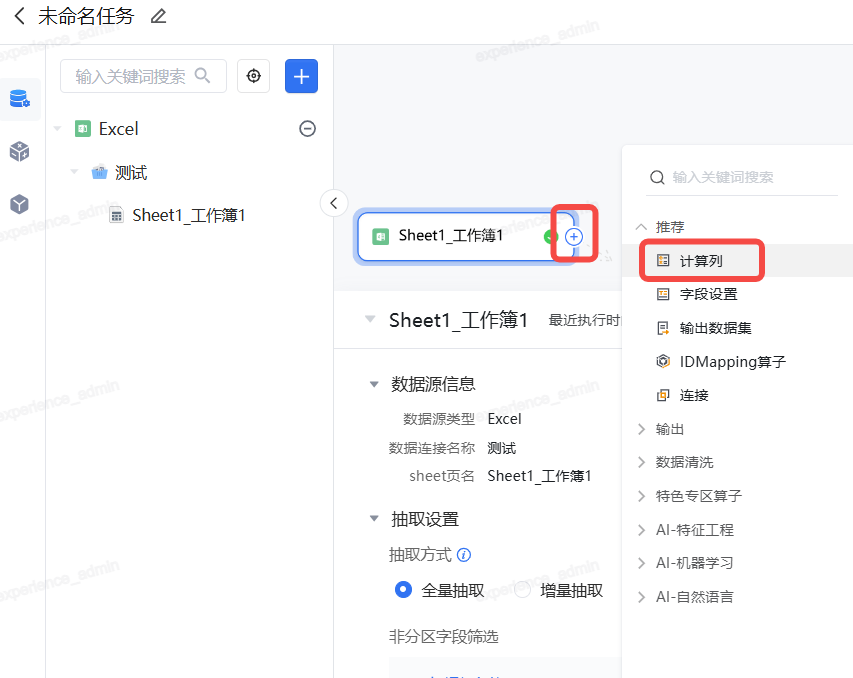
Task: Click the back arrow beside 未命名任务
Action: (x=19, y=16)
